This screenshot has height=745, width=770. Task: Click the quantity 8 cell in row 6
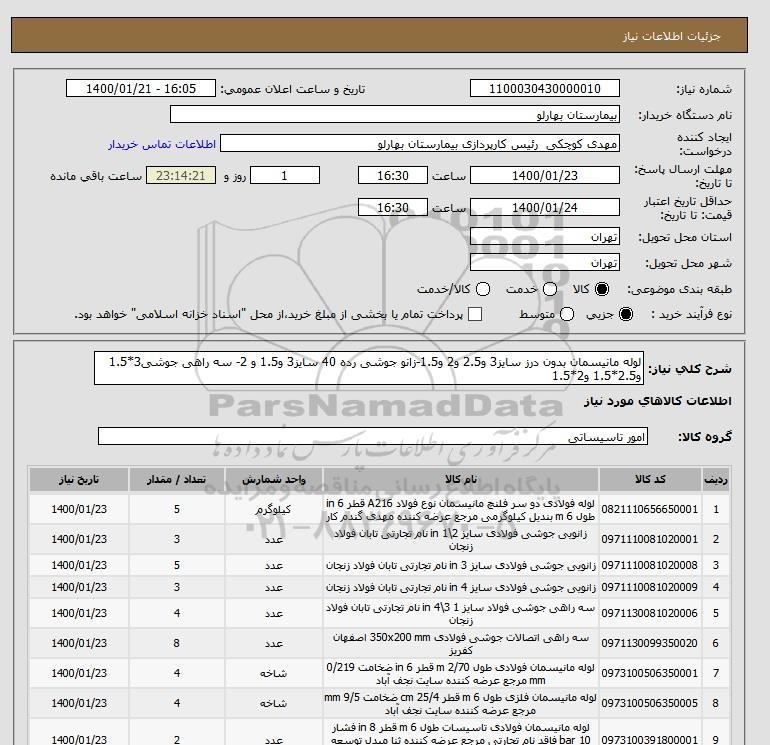(177, 643)
